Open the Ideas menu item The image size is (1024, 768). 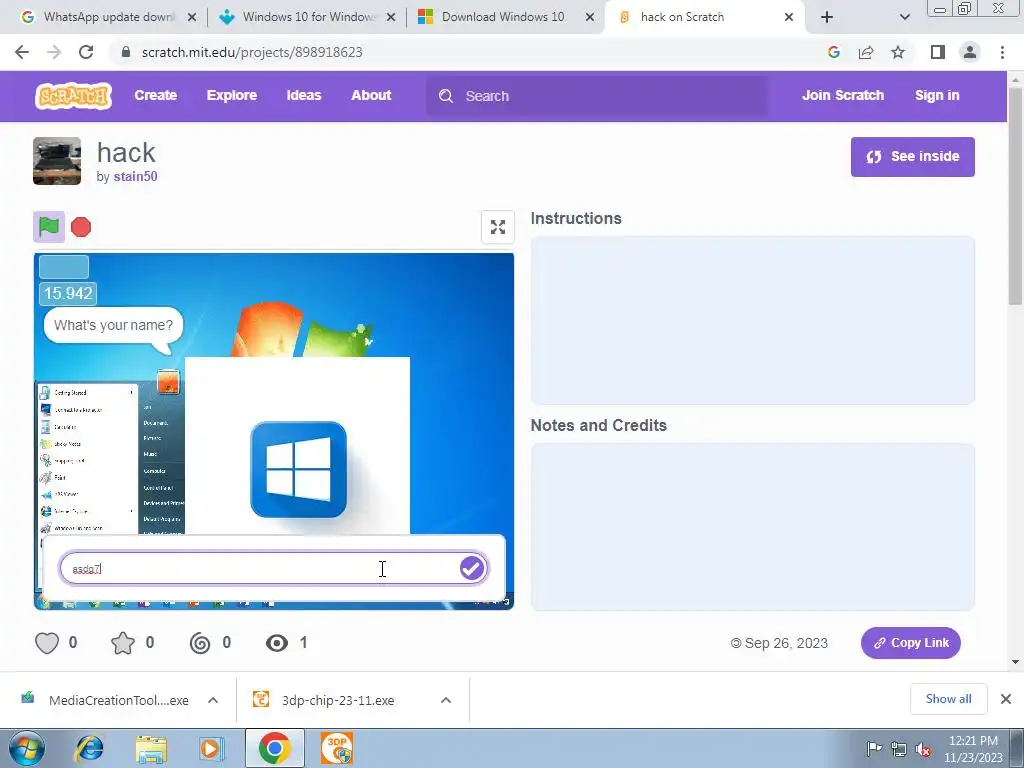click(x=304, y=95)
